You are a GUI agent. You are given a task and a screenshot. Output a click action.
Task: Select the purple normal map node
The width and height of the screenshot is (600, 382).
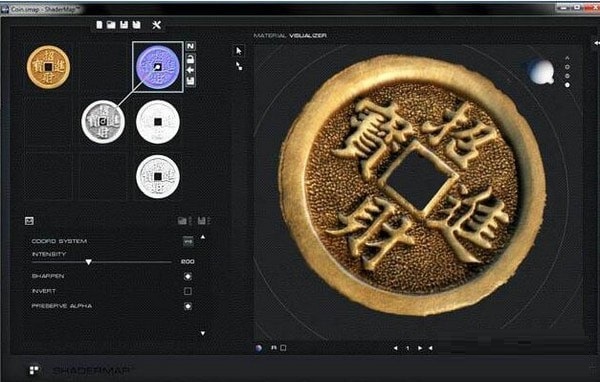tap(158, 67)
